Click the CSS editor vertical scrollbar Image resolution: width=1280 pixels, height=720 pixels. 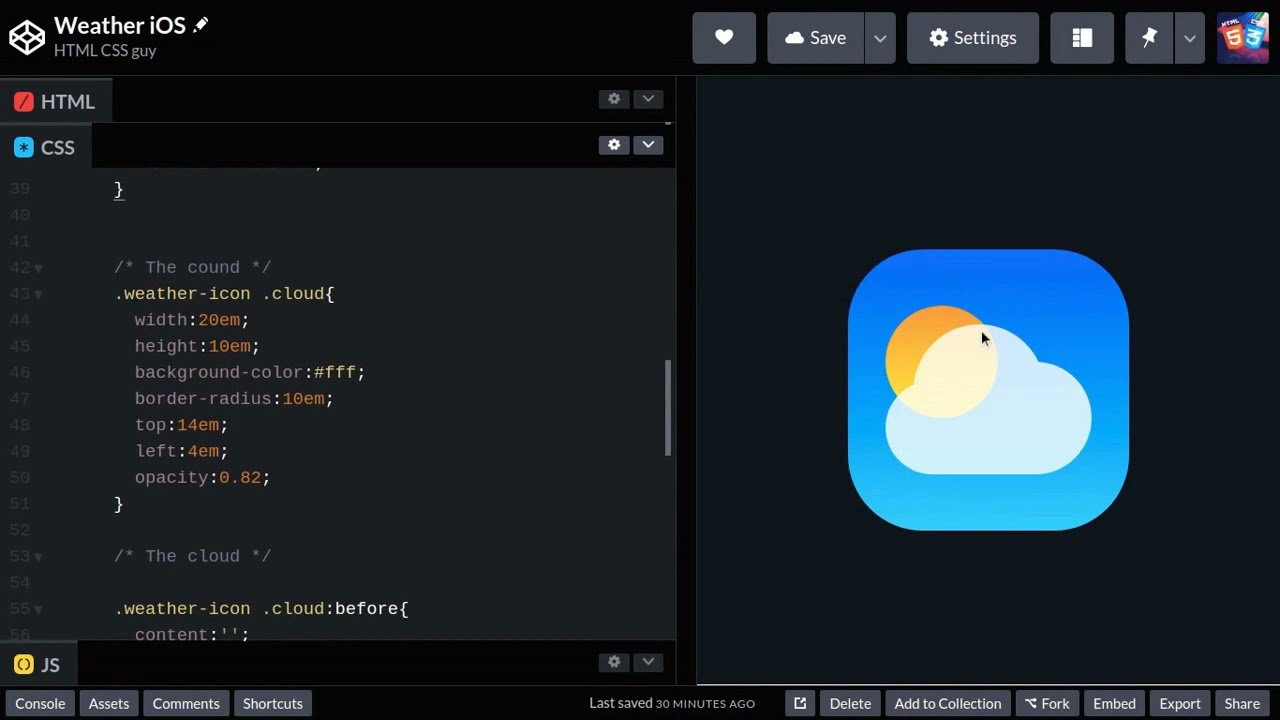(668, 408)
